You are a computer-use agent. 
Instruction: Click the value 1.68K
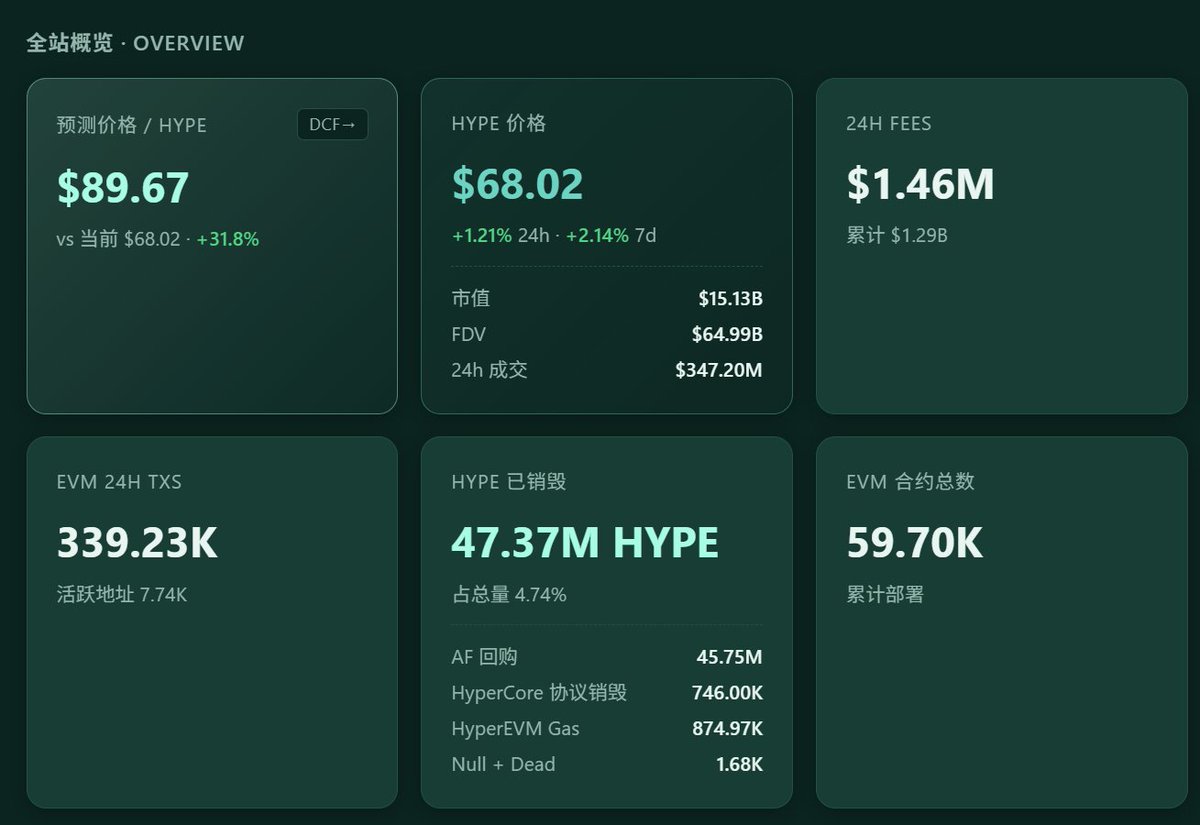(x=739, y=764)
